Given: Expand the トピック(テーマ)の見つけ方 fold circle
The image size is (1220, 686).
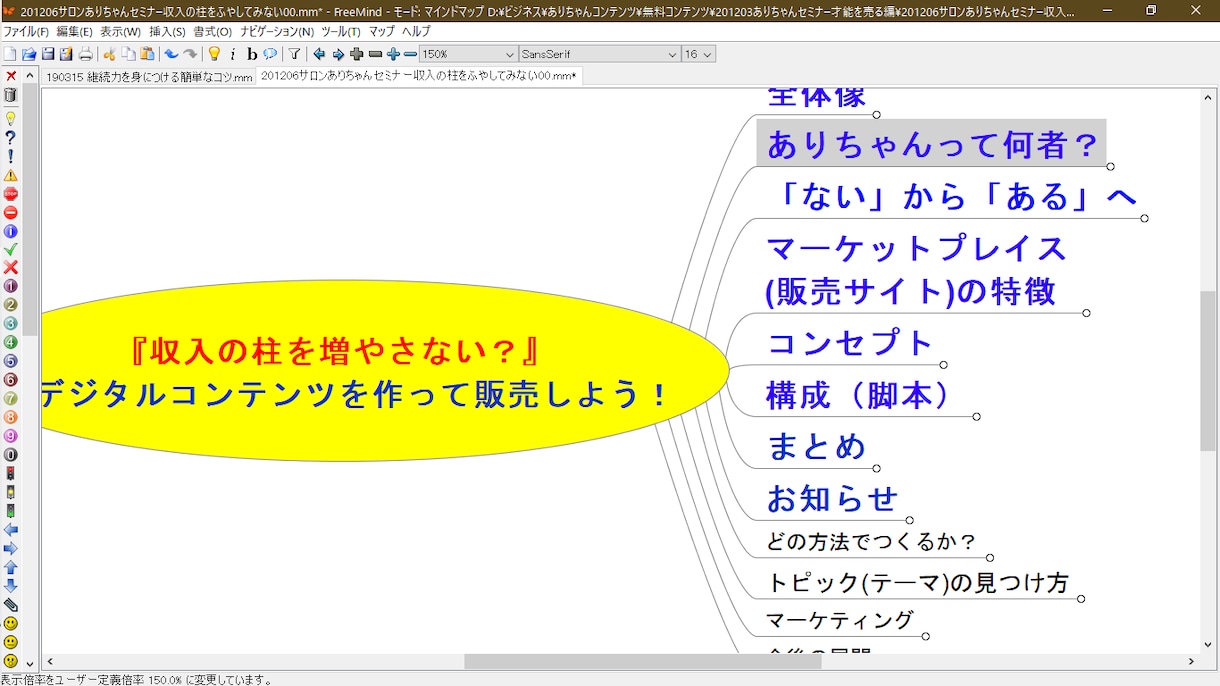Looking at the screenshot, I should tap(1081, 599).
